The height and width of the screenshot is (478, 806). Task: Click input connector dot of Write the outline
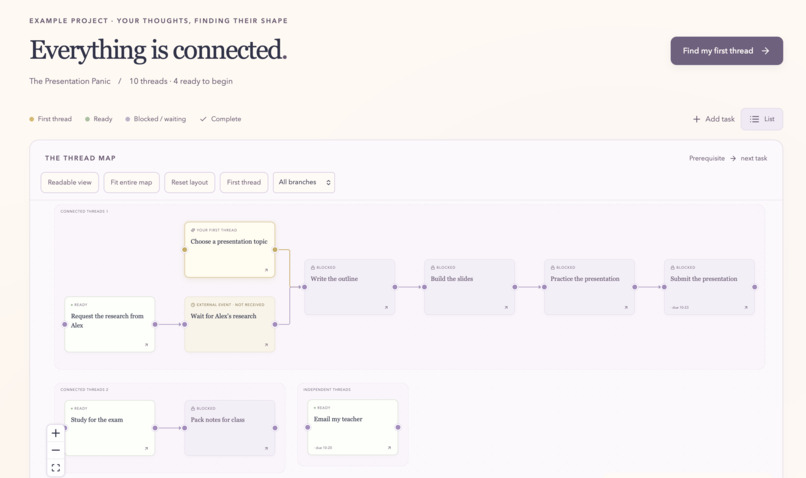coord(304,287)
